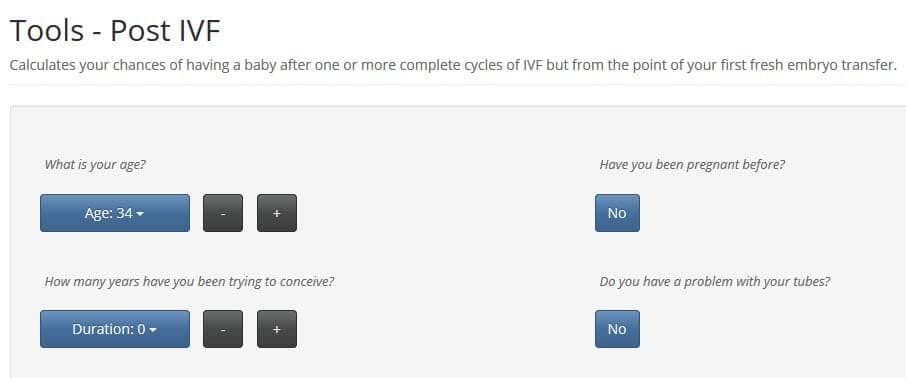Click the words Post IVF in the title
This screenshot has width=906, height=378.
(165, 31)
